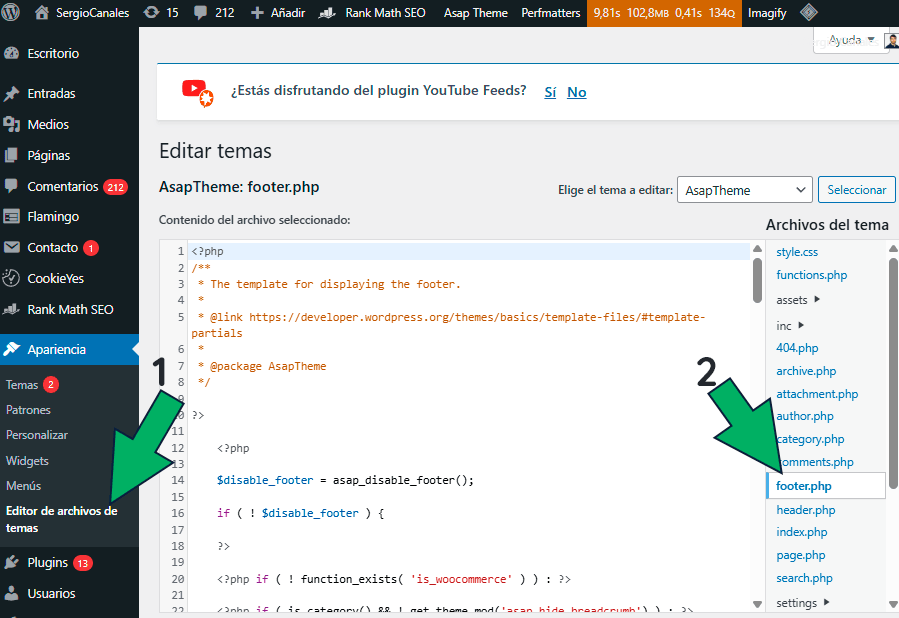This screenshot has height=618, width=899.
Task: Click the Escritorio dashboard icon
Action: [12, 51]
